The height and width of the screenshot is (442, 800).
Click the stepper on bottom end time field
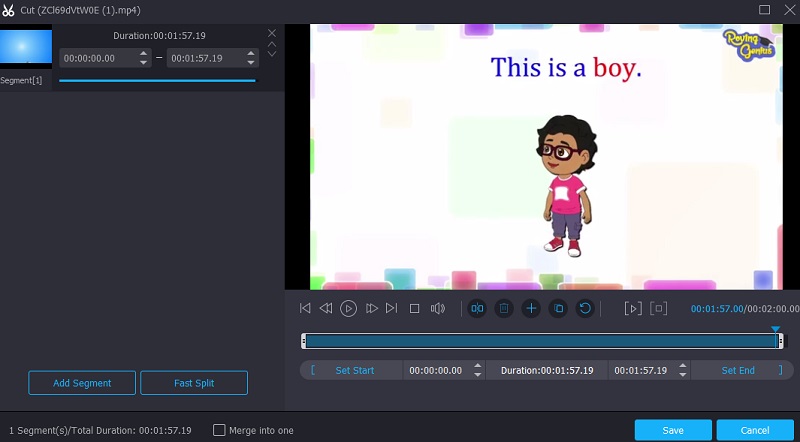pos(683,370)
